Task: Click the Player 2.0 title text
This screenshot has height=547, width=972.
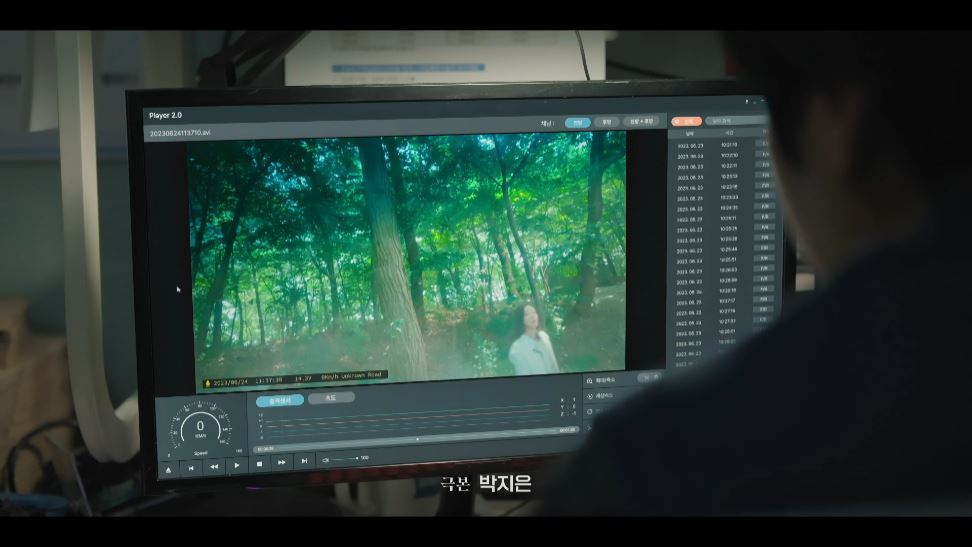Action: click(x=166, y=115)
